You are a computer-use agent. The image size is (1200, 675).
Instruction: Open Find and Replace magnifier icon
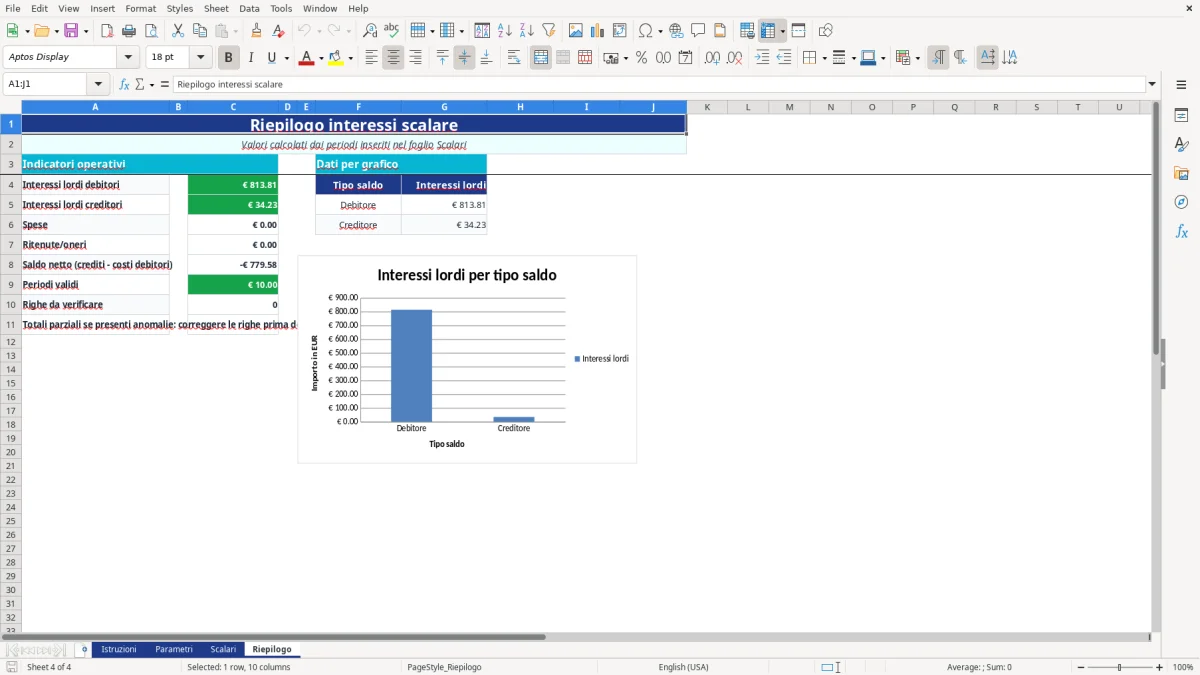[x=370, y=31]
